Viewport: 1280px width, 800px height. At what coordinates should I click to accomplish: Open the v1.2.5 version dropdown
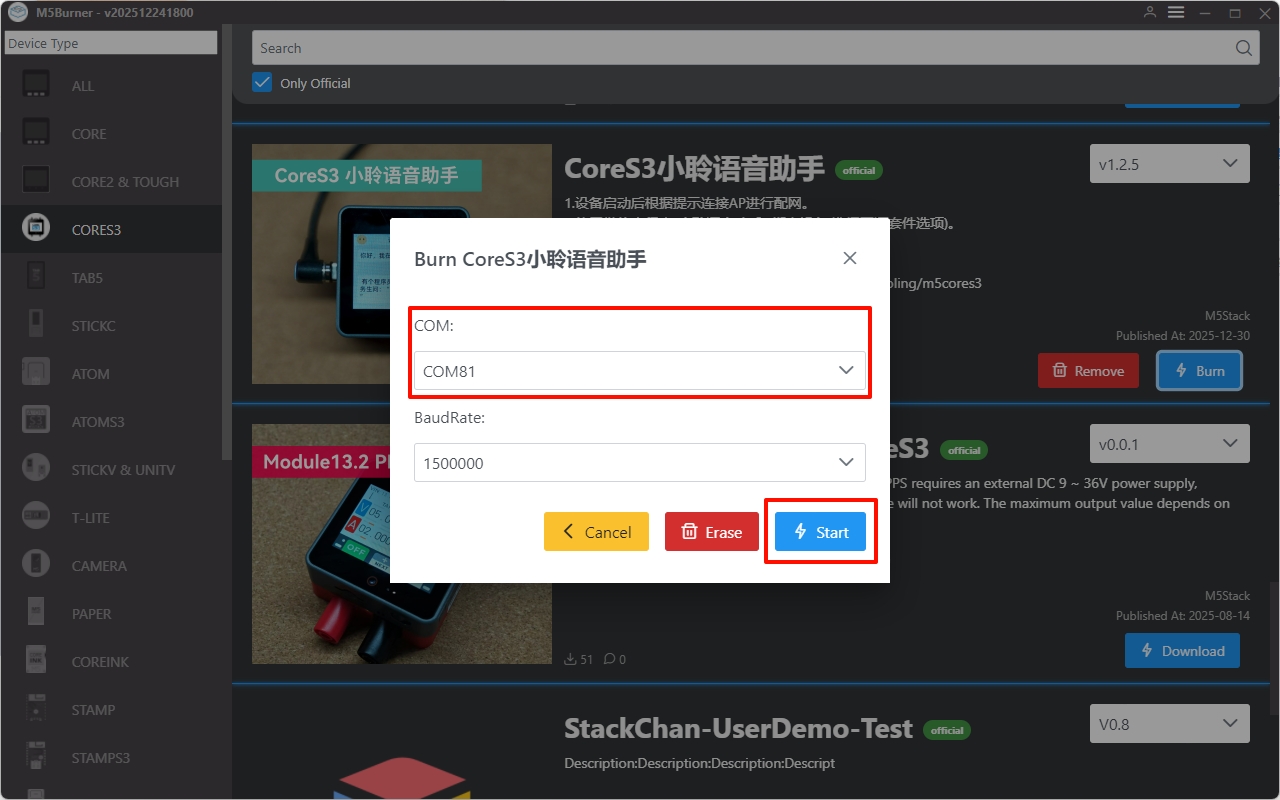[x=1169, y=164]
